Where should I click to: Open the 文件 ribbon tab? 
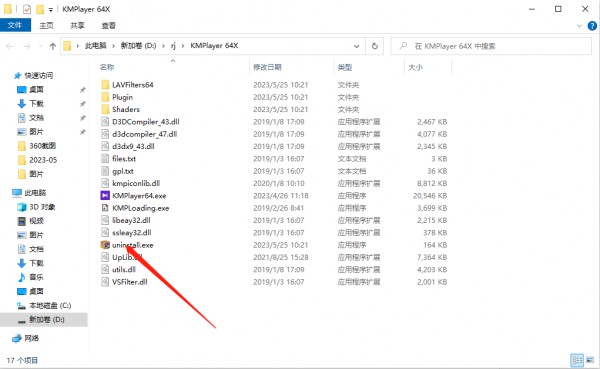15,25
